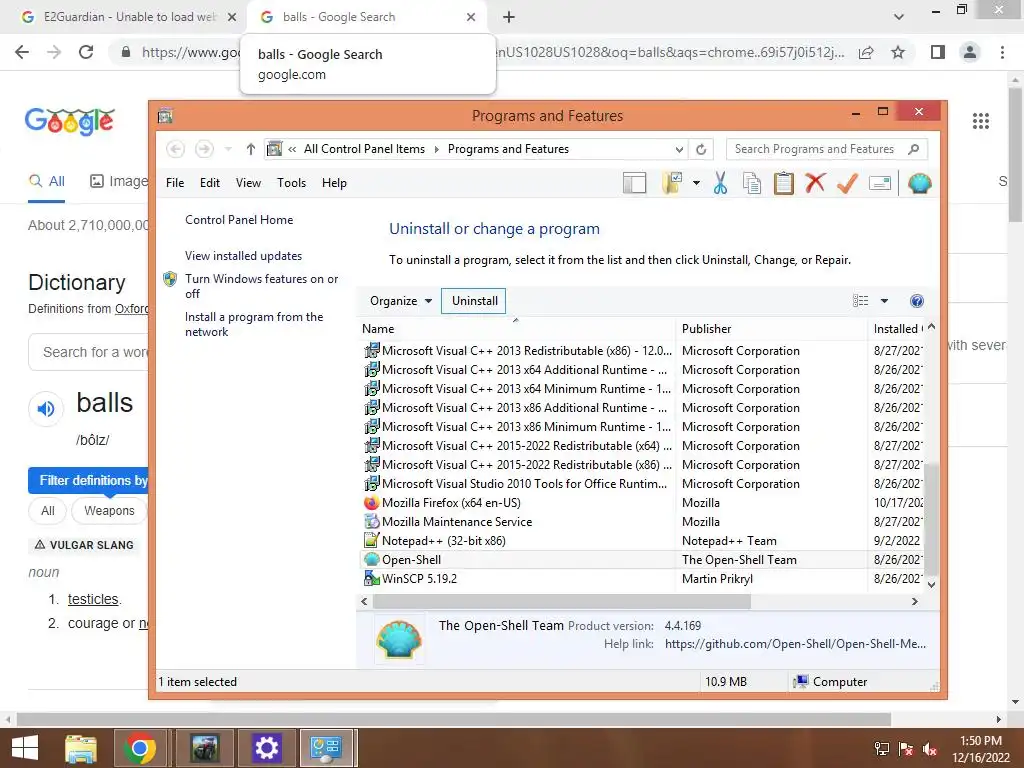
Task: Open the Chrome profile avatar
Action: 970,52
